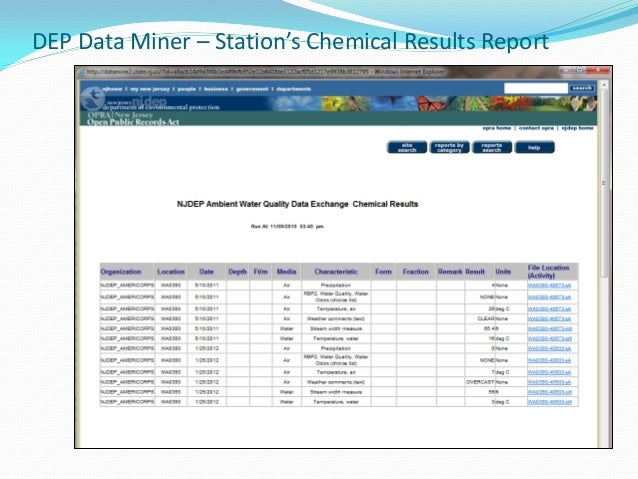Click Temperature, air characteristic for 1/25/2012
The width and height of the screenshot is (638, 479).
336,372
